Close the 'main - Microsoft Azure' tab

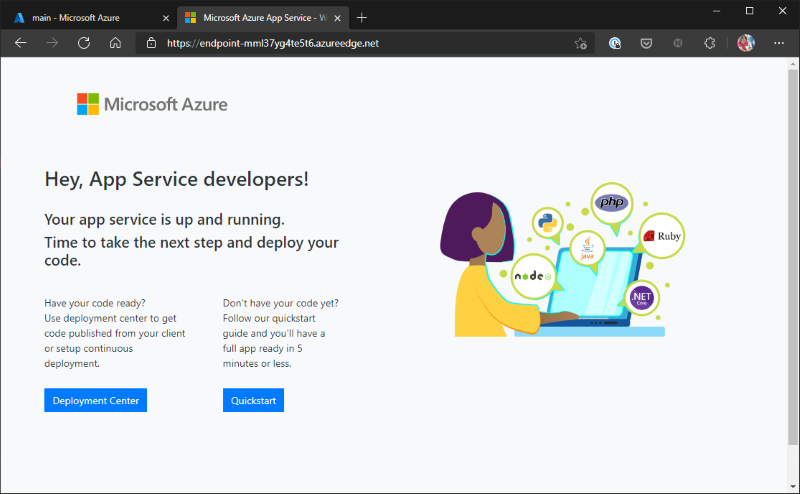pyautogui.click(x=166, y=18)
